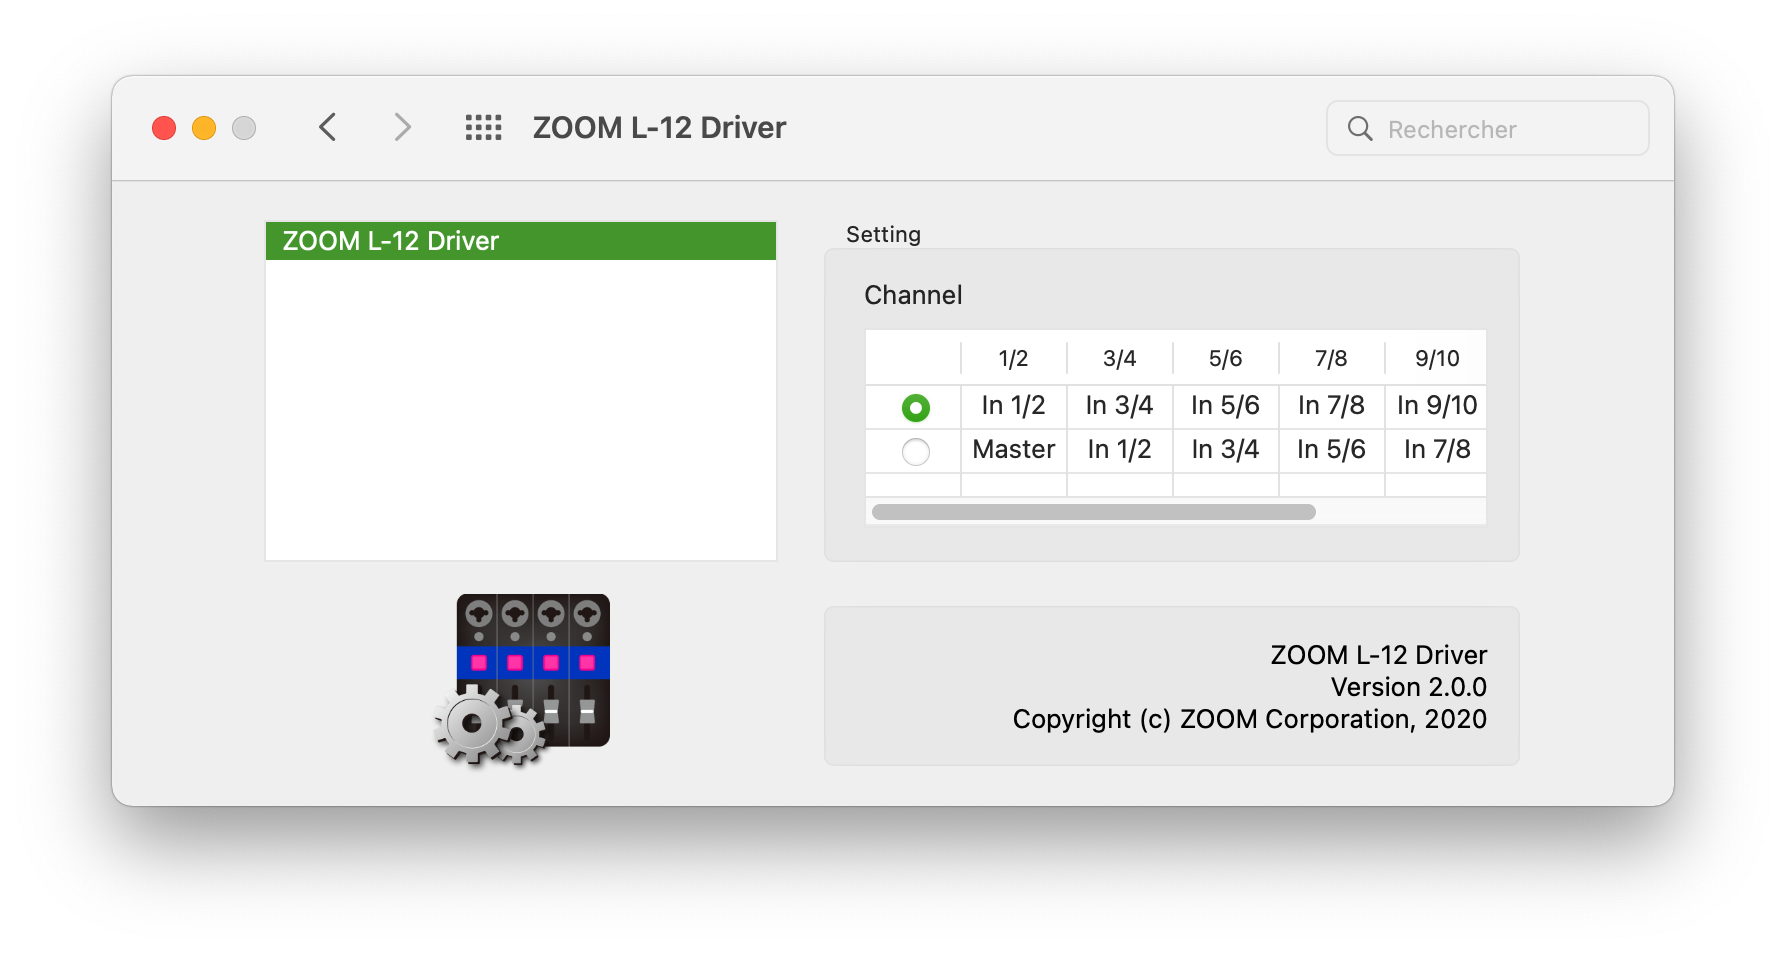This screenshot has height=954, width=1786.
Task: Click the Master cell
Action: click(1013, 449)
